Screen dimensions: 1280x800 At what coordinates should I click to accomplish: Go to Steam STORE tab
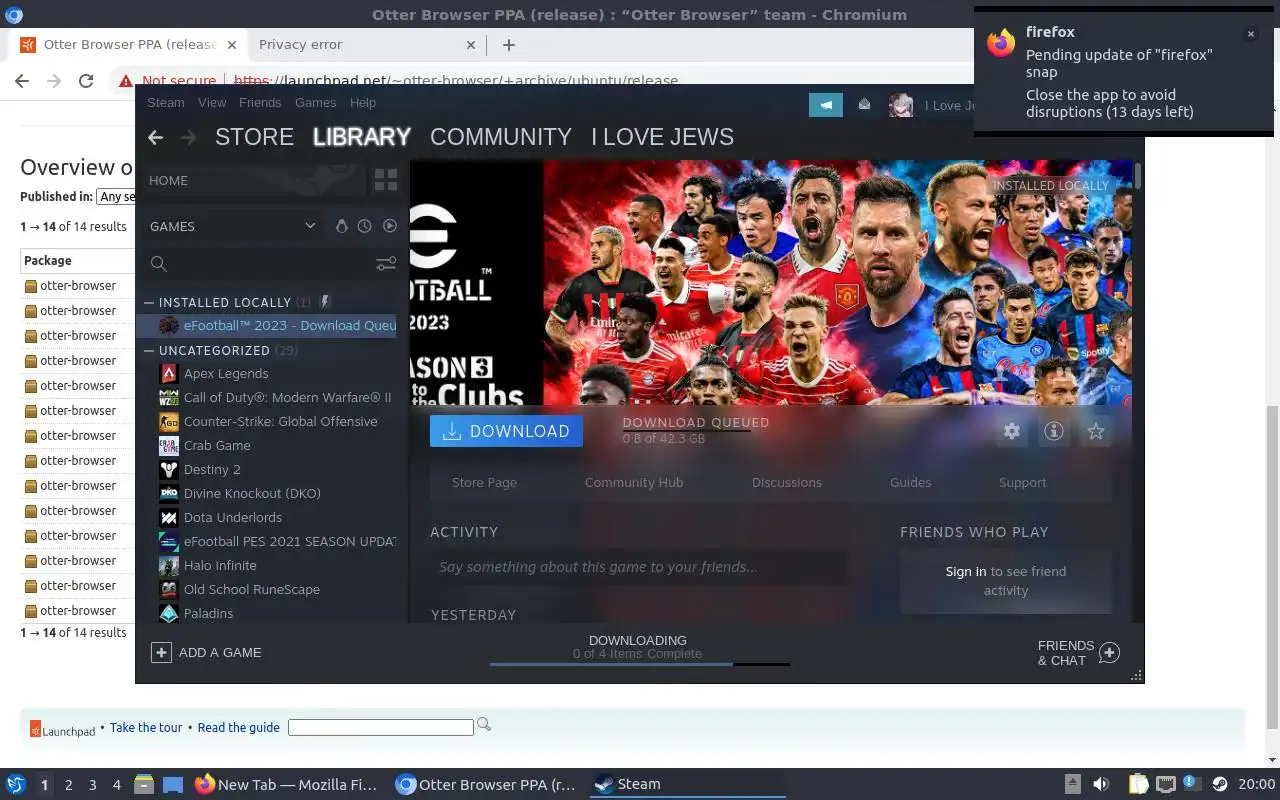click(x=254, y=137)
